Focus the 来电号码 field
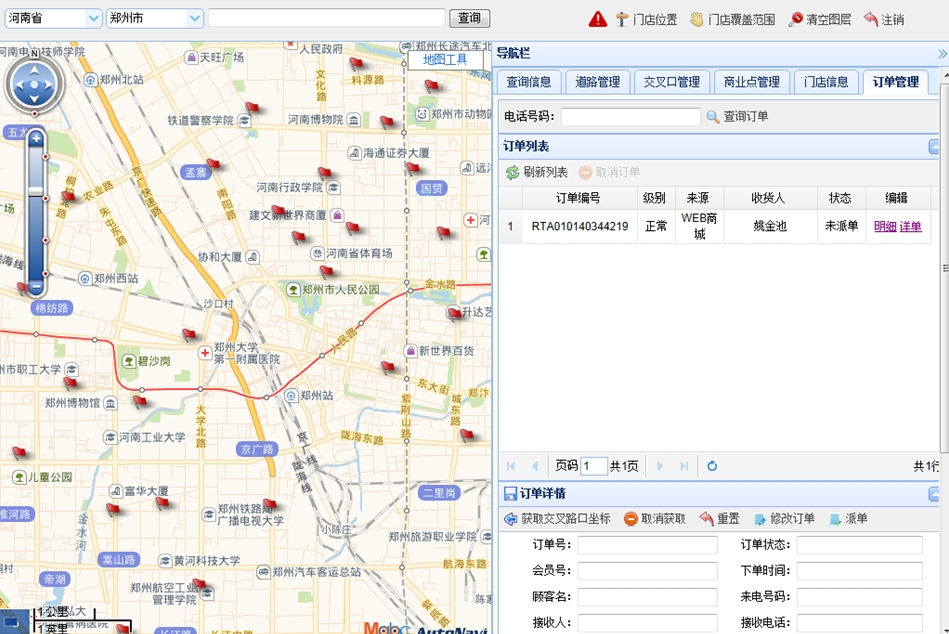949x634 pixels. (859, 597)
